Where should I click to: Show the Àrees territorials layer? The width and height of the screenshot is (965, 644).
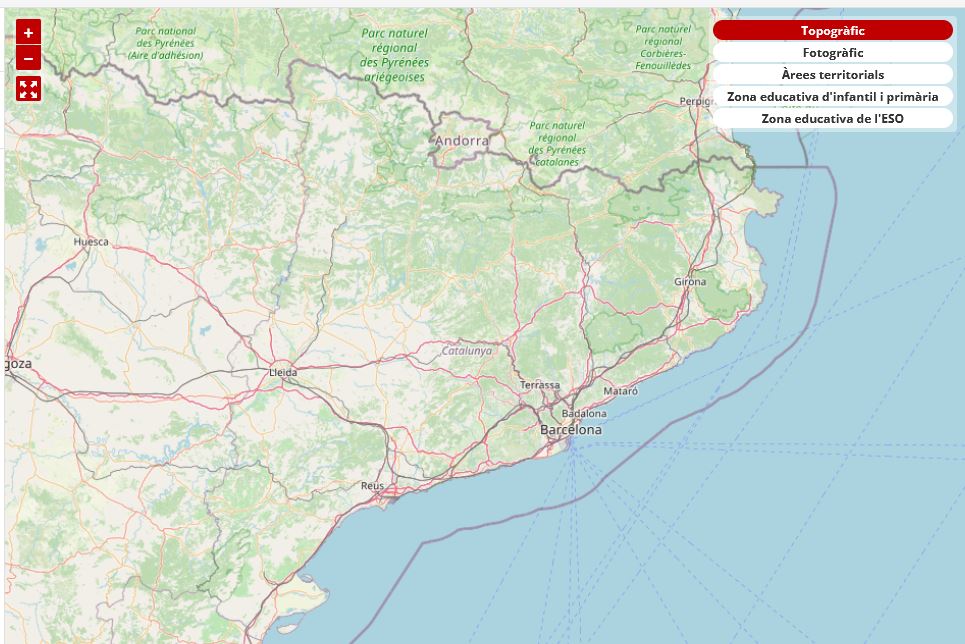[x=832, y=75]
